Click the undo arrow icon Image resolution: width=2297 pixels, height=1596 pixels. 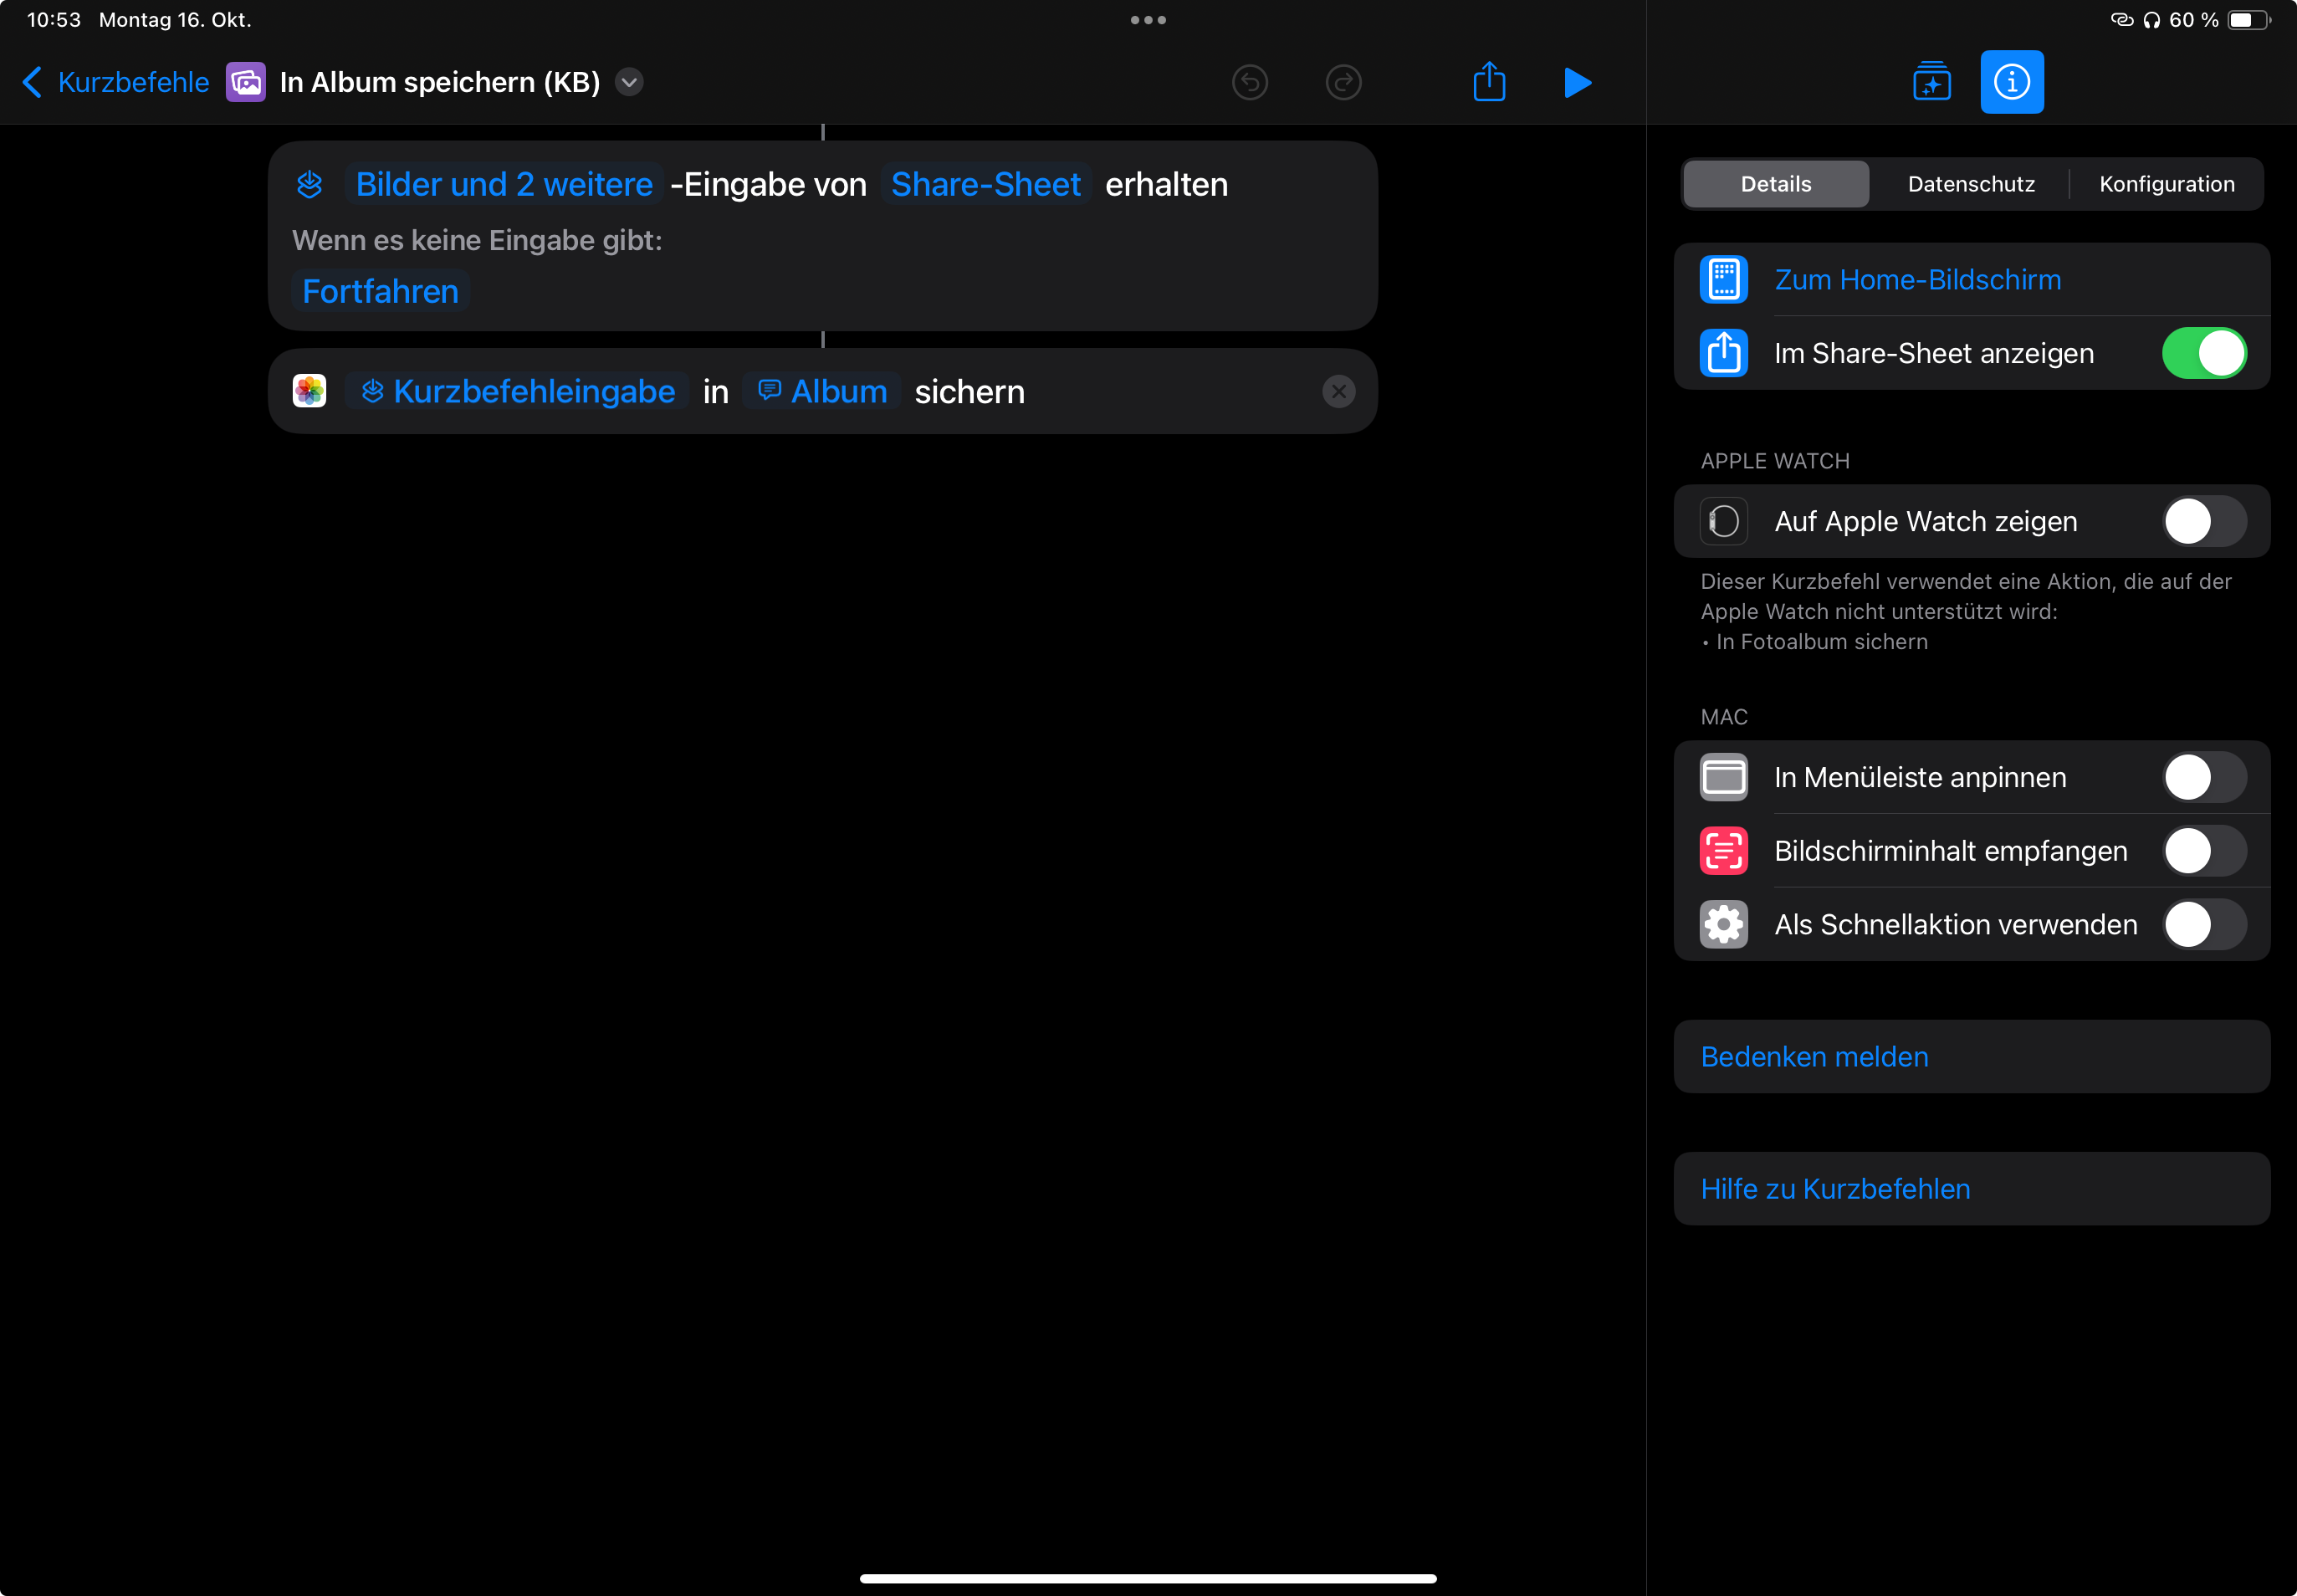pos(1250,82)
